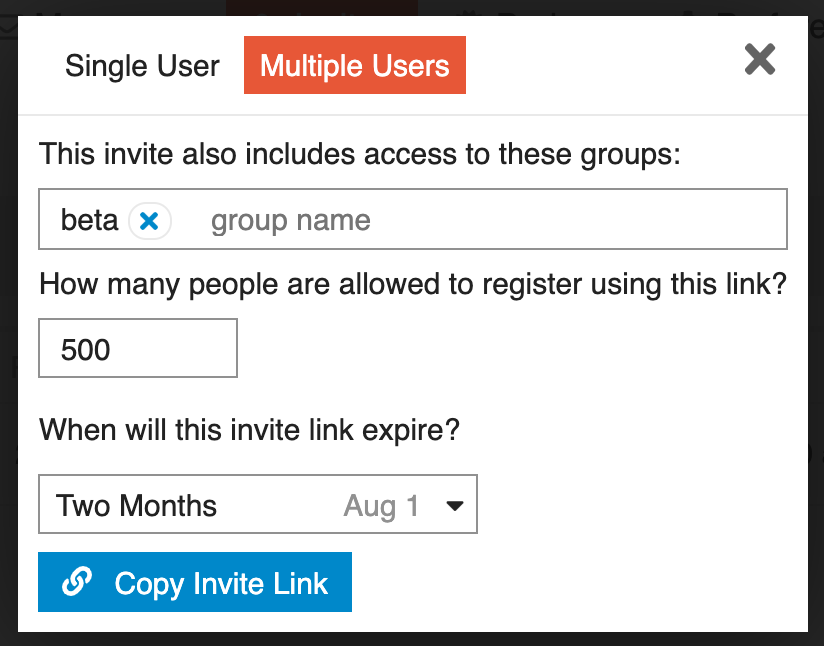
Task: Click the 'When will this invite link expire' label
Action: pos(249,431)
